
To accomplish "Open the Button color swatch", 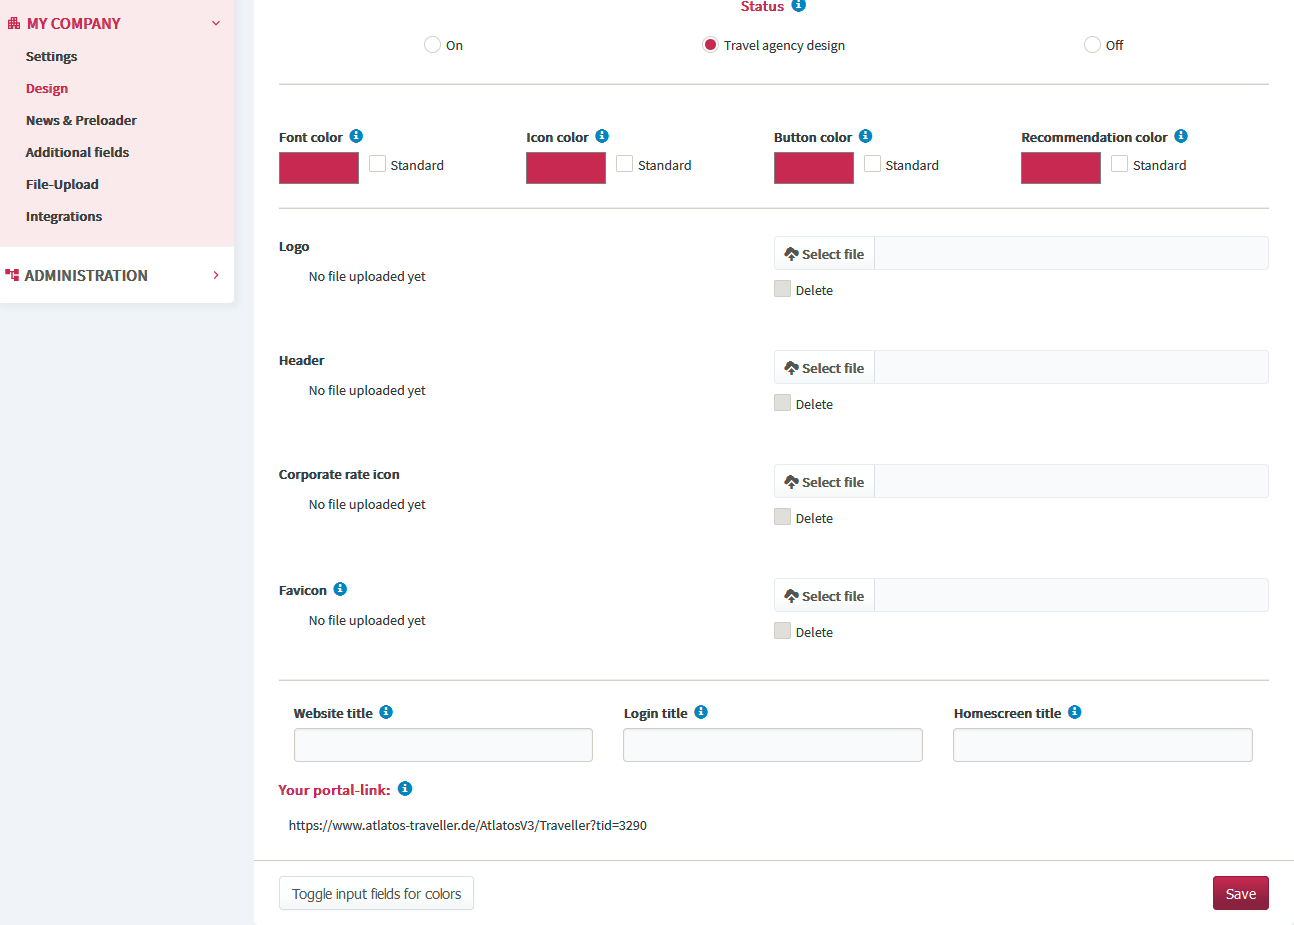I will pos(814,168).
